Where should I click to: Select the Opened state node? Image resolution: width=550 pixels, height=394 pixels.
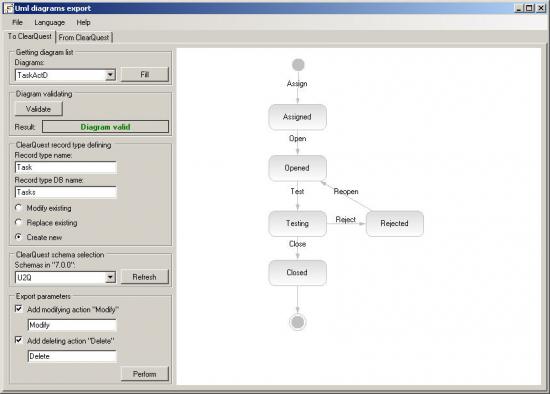[x=297, y=168]
